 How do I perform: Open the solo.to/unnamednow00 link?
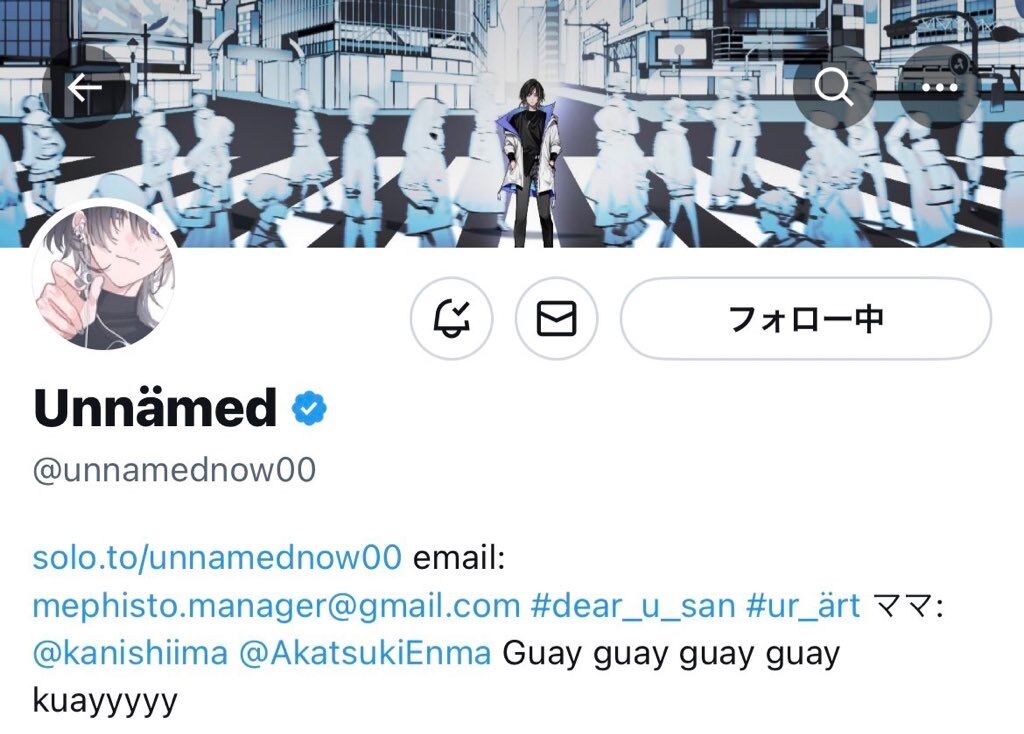click(x=217, y=557)
